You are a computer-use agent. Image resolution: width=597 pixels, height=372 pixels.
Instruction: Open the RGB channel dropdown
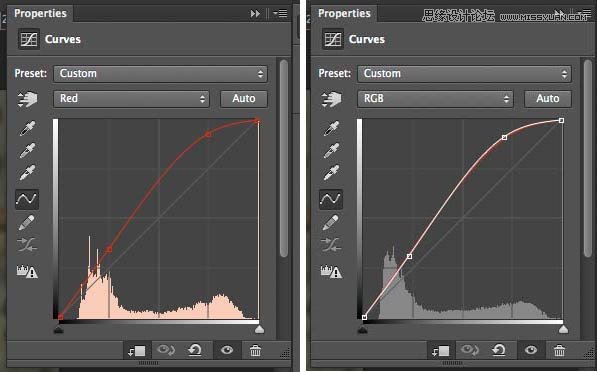[435, 99]
